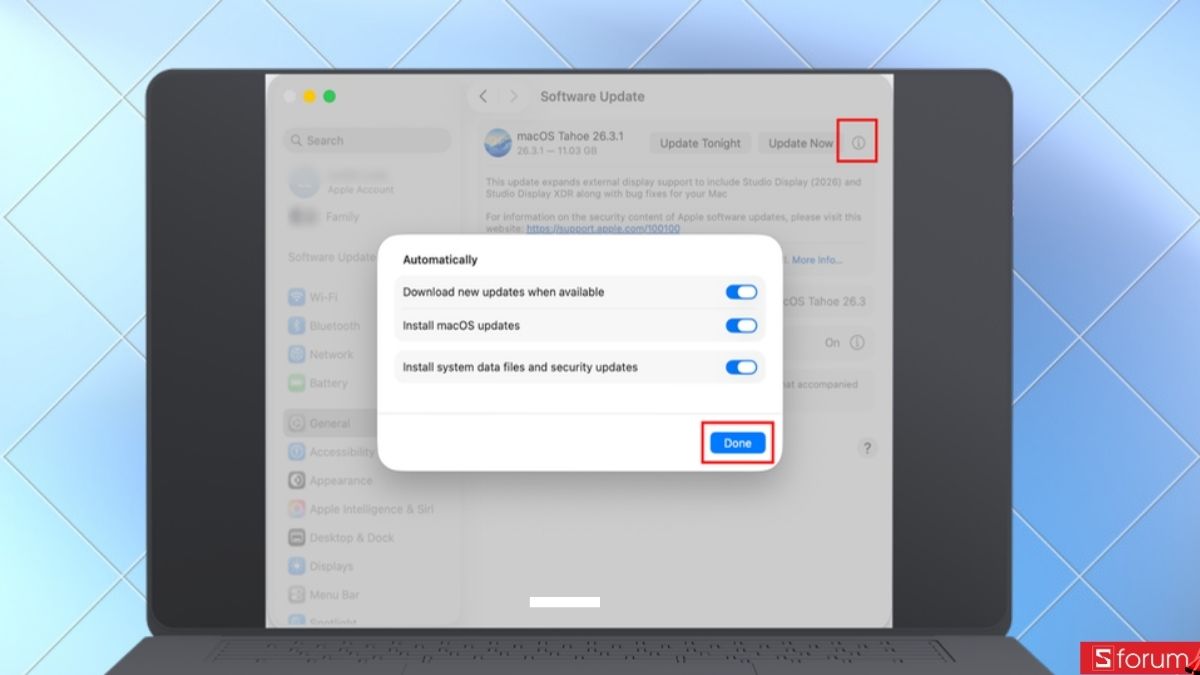The height and width of the screenshot is (675, 1200).
Task: Go forward with the right chevron
Action: pyautogui.click(x=514, y=96)
